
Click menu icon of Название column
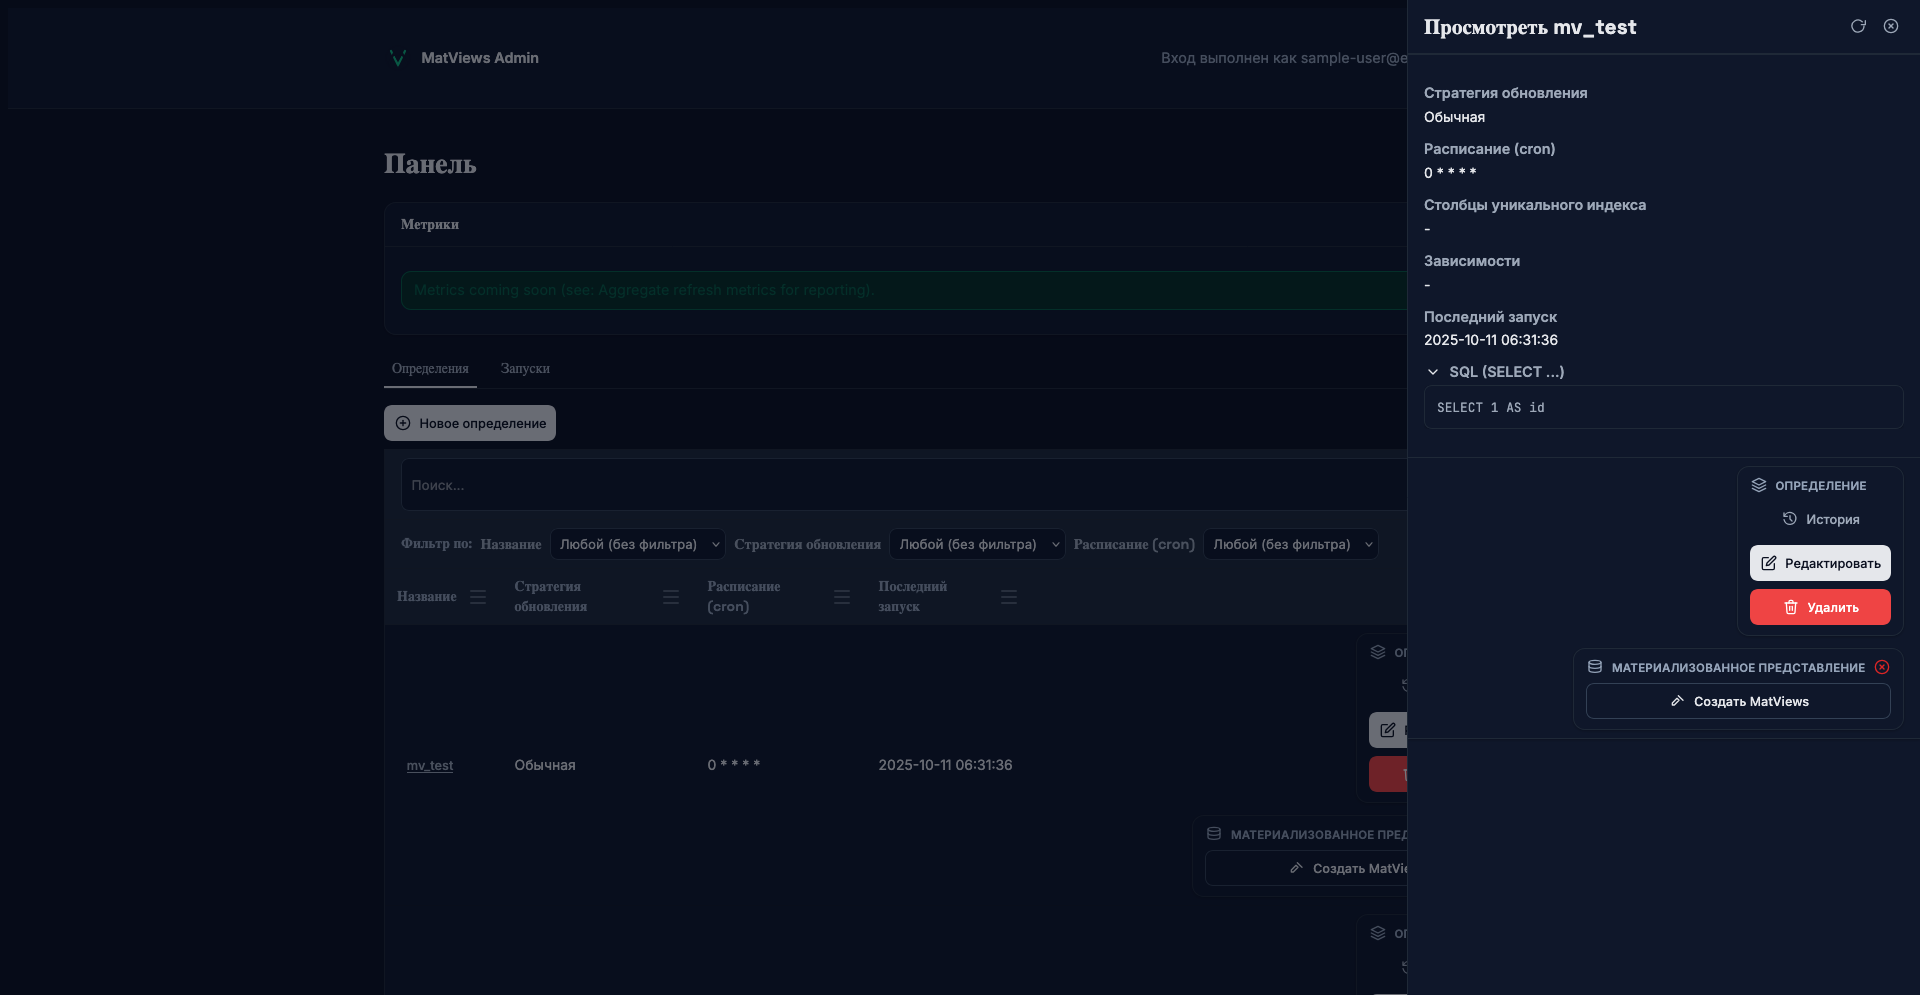[478, 597]
